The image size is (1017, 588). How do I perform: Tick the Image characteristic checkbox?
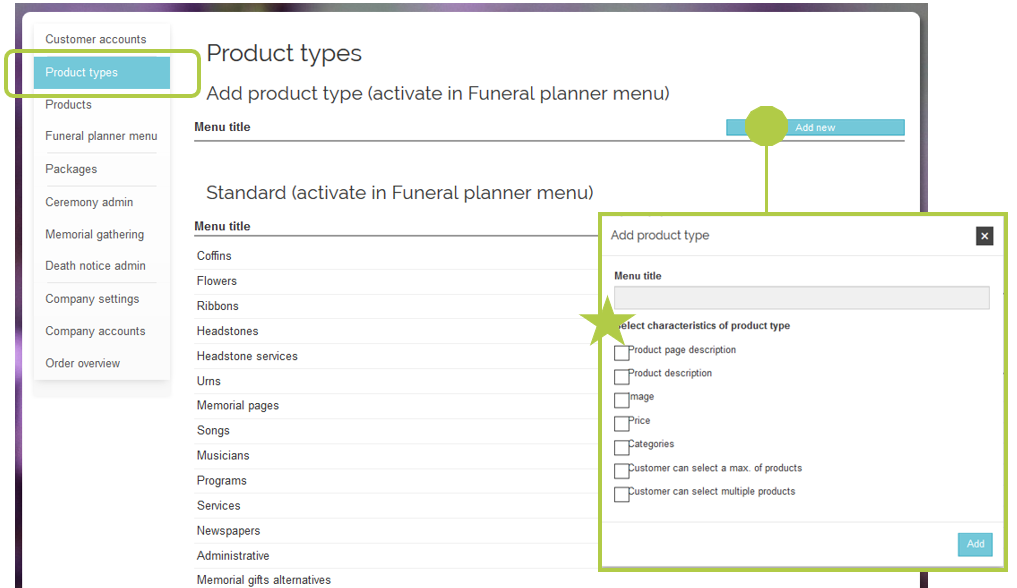[621, 400]
